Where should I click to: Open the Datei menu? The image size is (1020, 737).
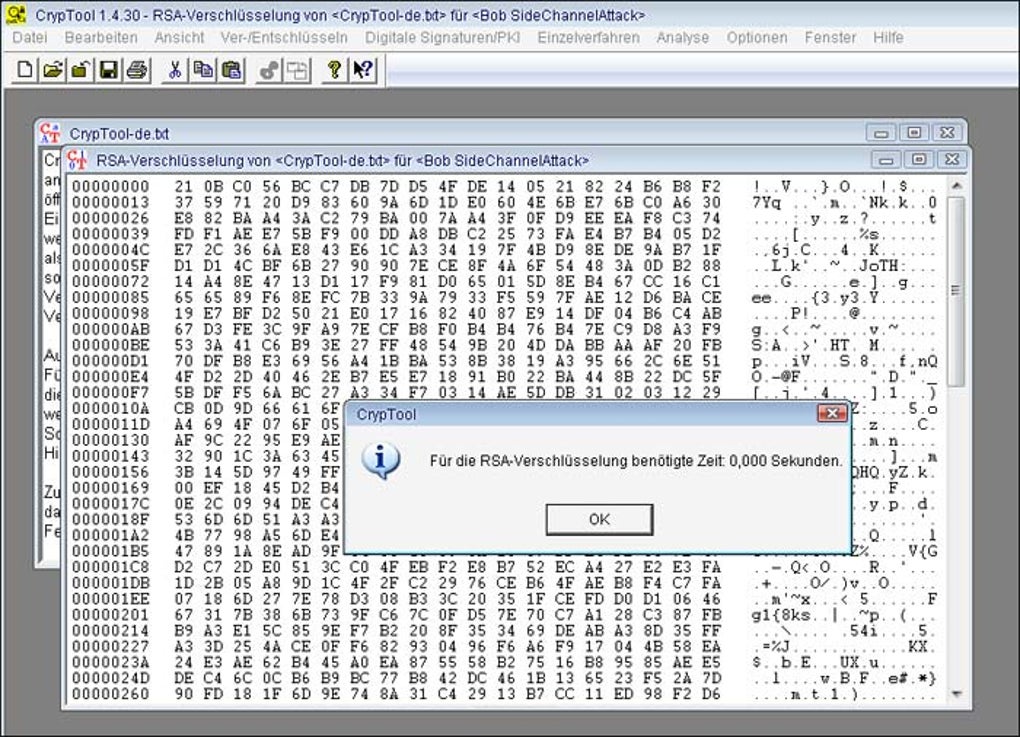[x=29, y=38]
